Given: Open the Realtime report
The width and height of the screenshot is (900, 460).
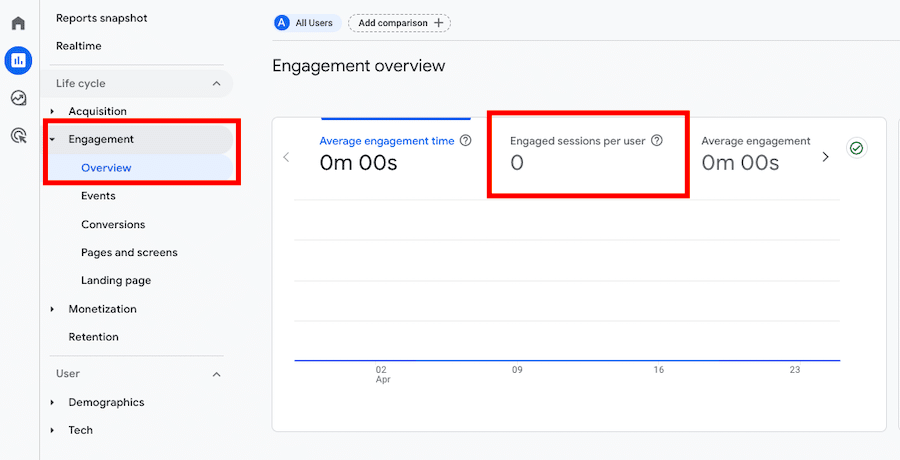Looking at the screenshot, I should [78, 46].
